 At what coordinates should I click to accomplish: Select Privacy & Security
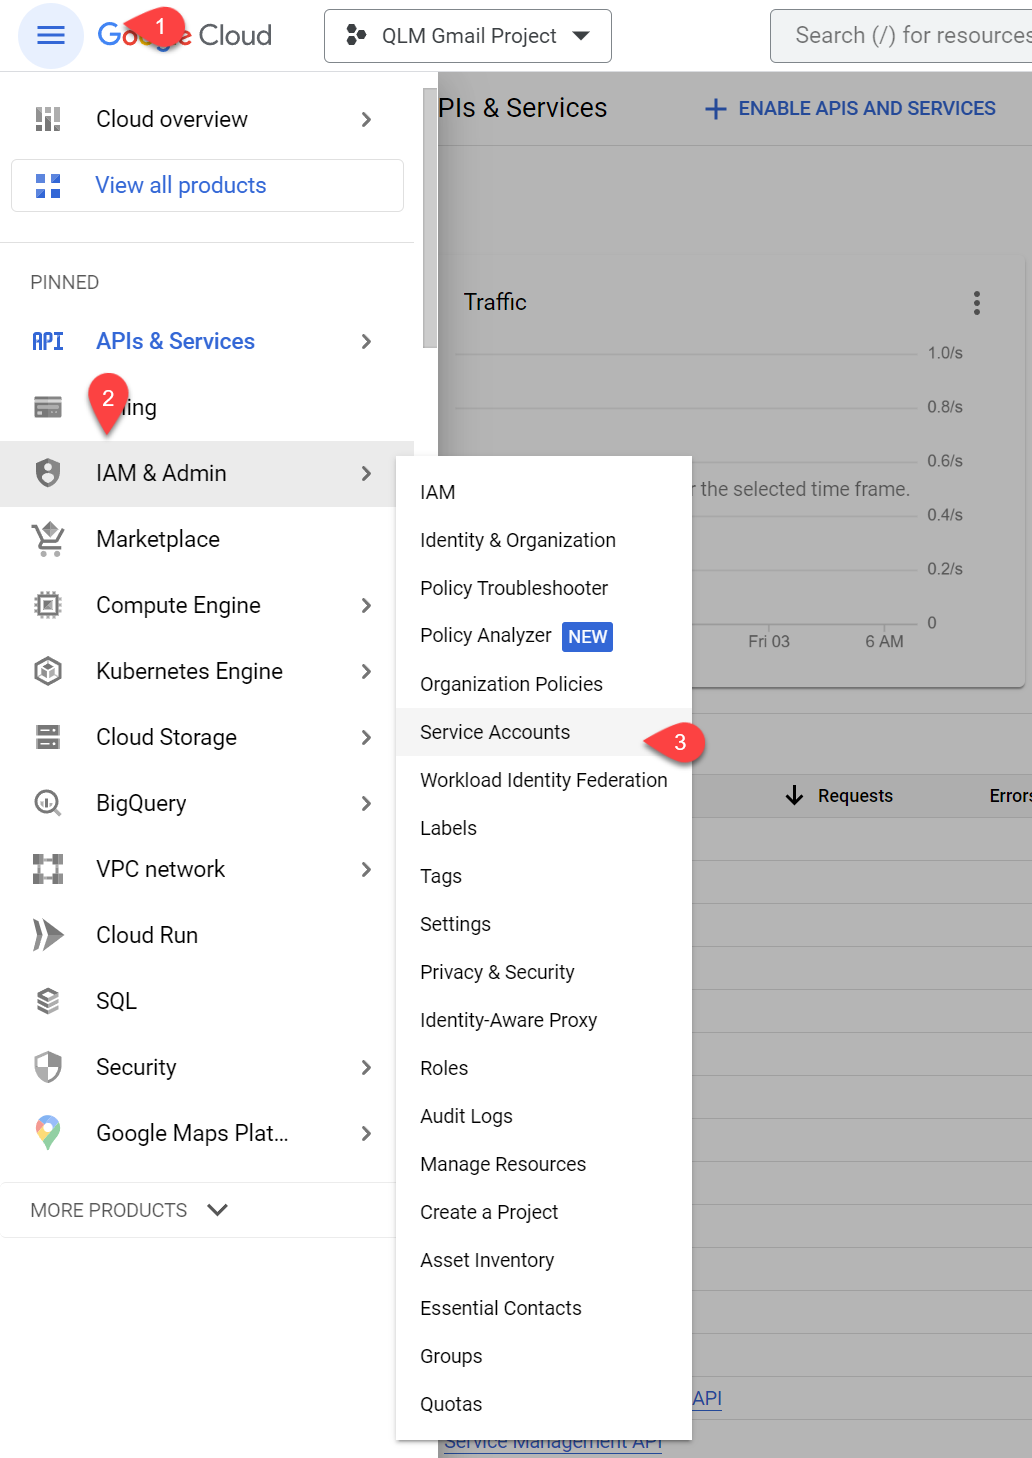tap(544, 972)
